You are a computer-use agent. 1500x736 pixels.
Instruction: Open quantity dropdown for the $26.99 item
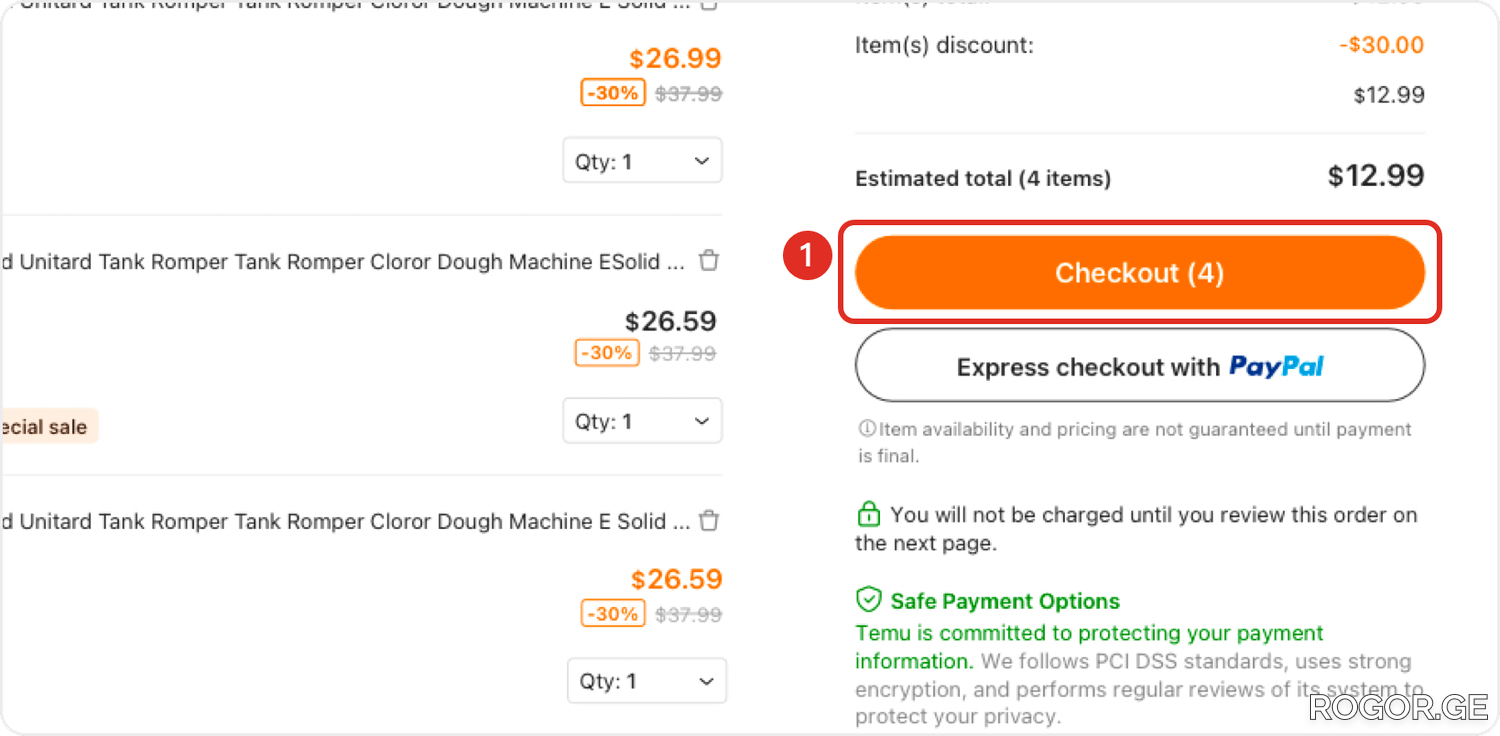tap(642, 161)
